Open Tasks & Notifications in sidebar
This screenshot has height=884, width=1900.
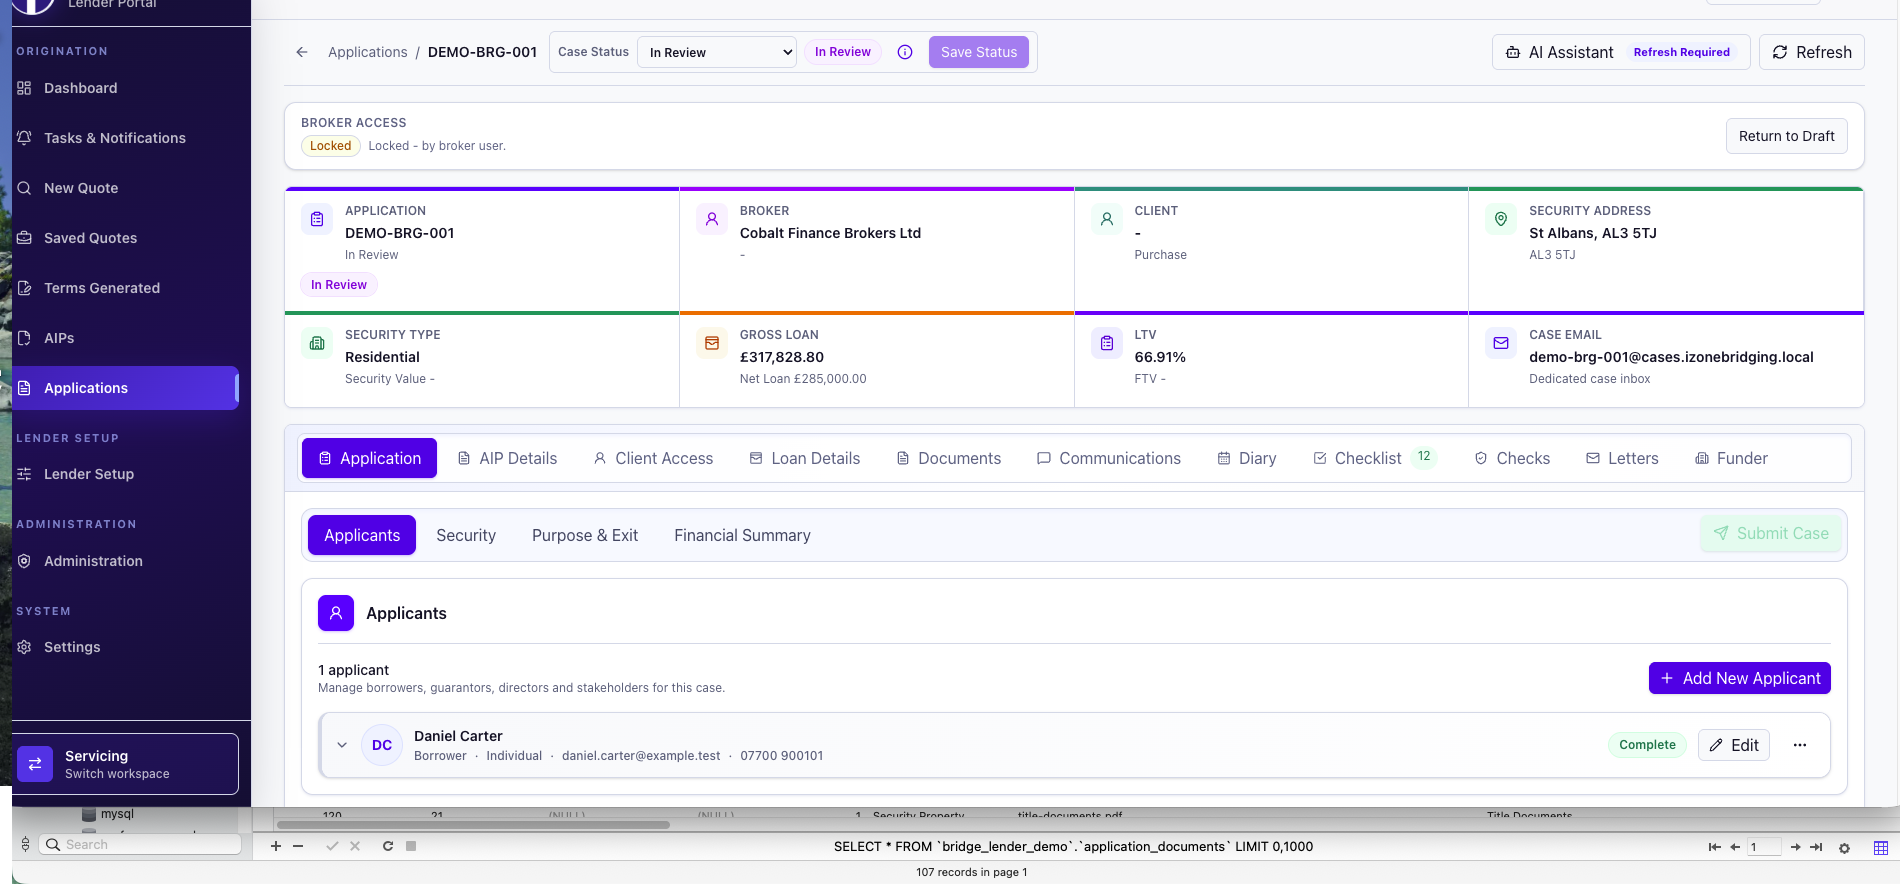click(115, 138)
